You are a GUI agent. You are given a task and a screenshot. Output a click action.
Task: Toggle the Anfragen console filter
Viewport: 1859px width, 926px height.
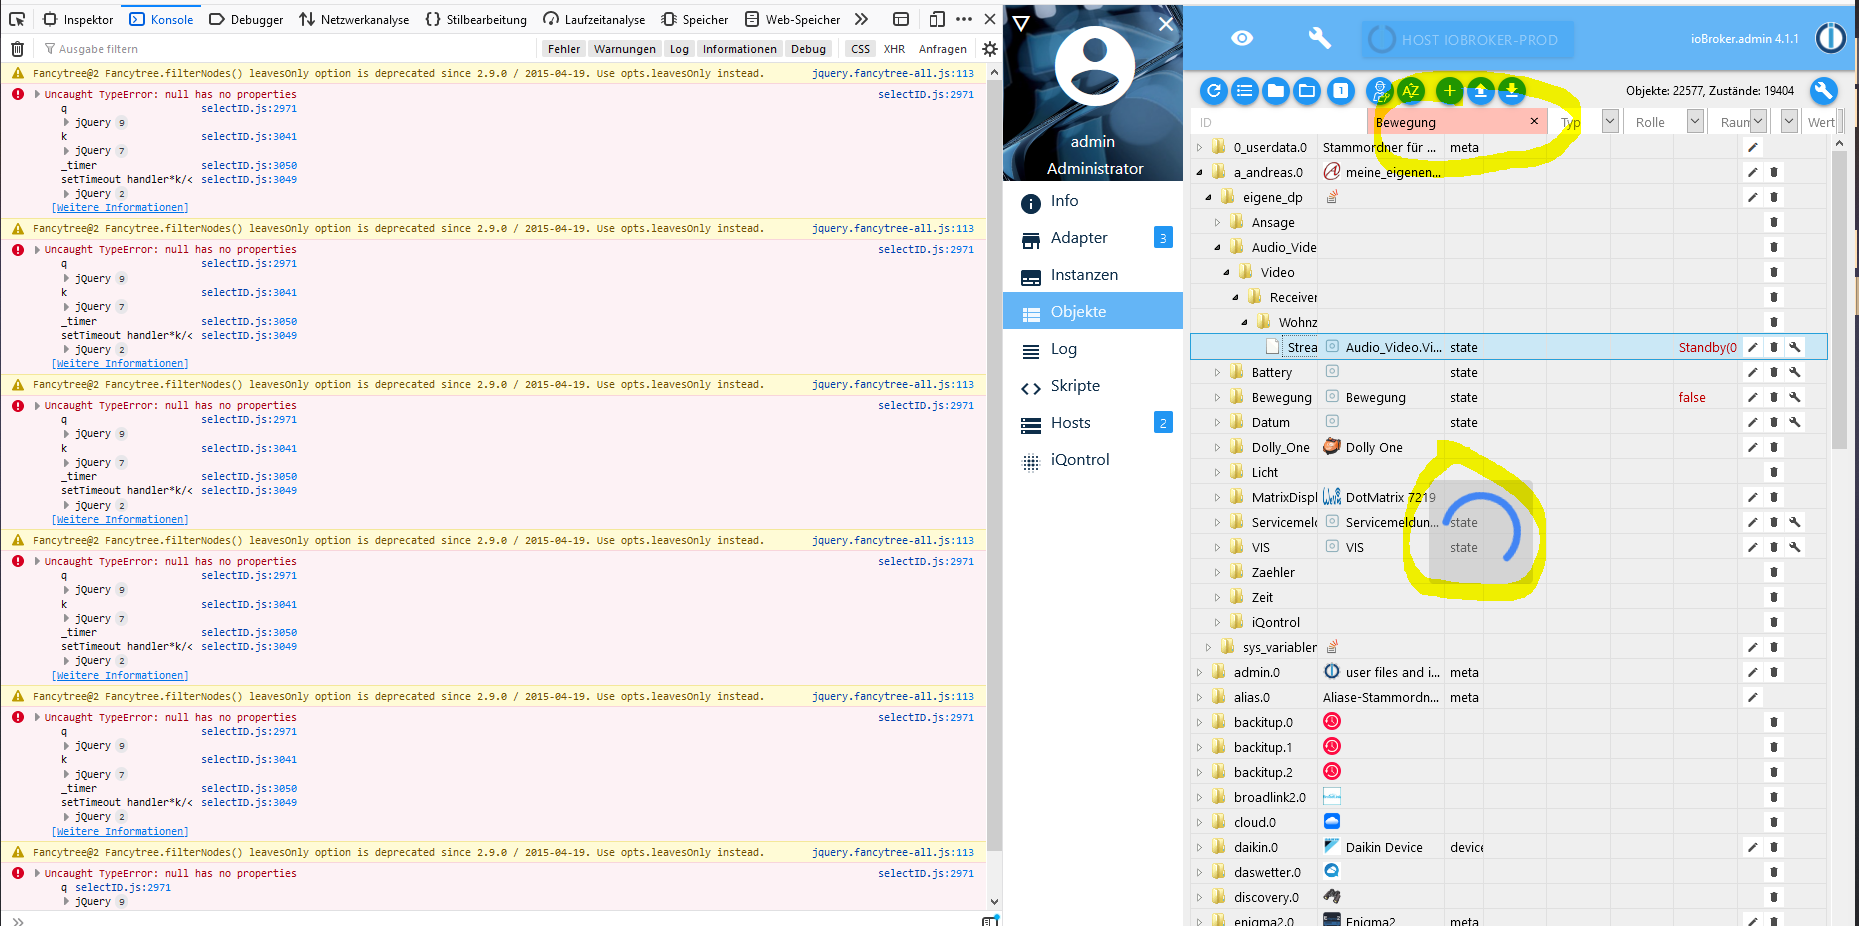(943, 48)
